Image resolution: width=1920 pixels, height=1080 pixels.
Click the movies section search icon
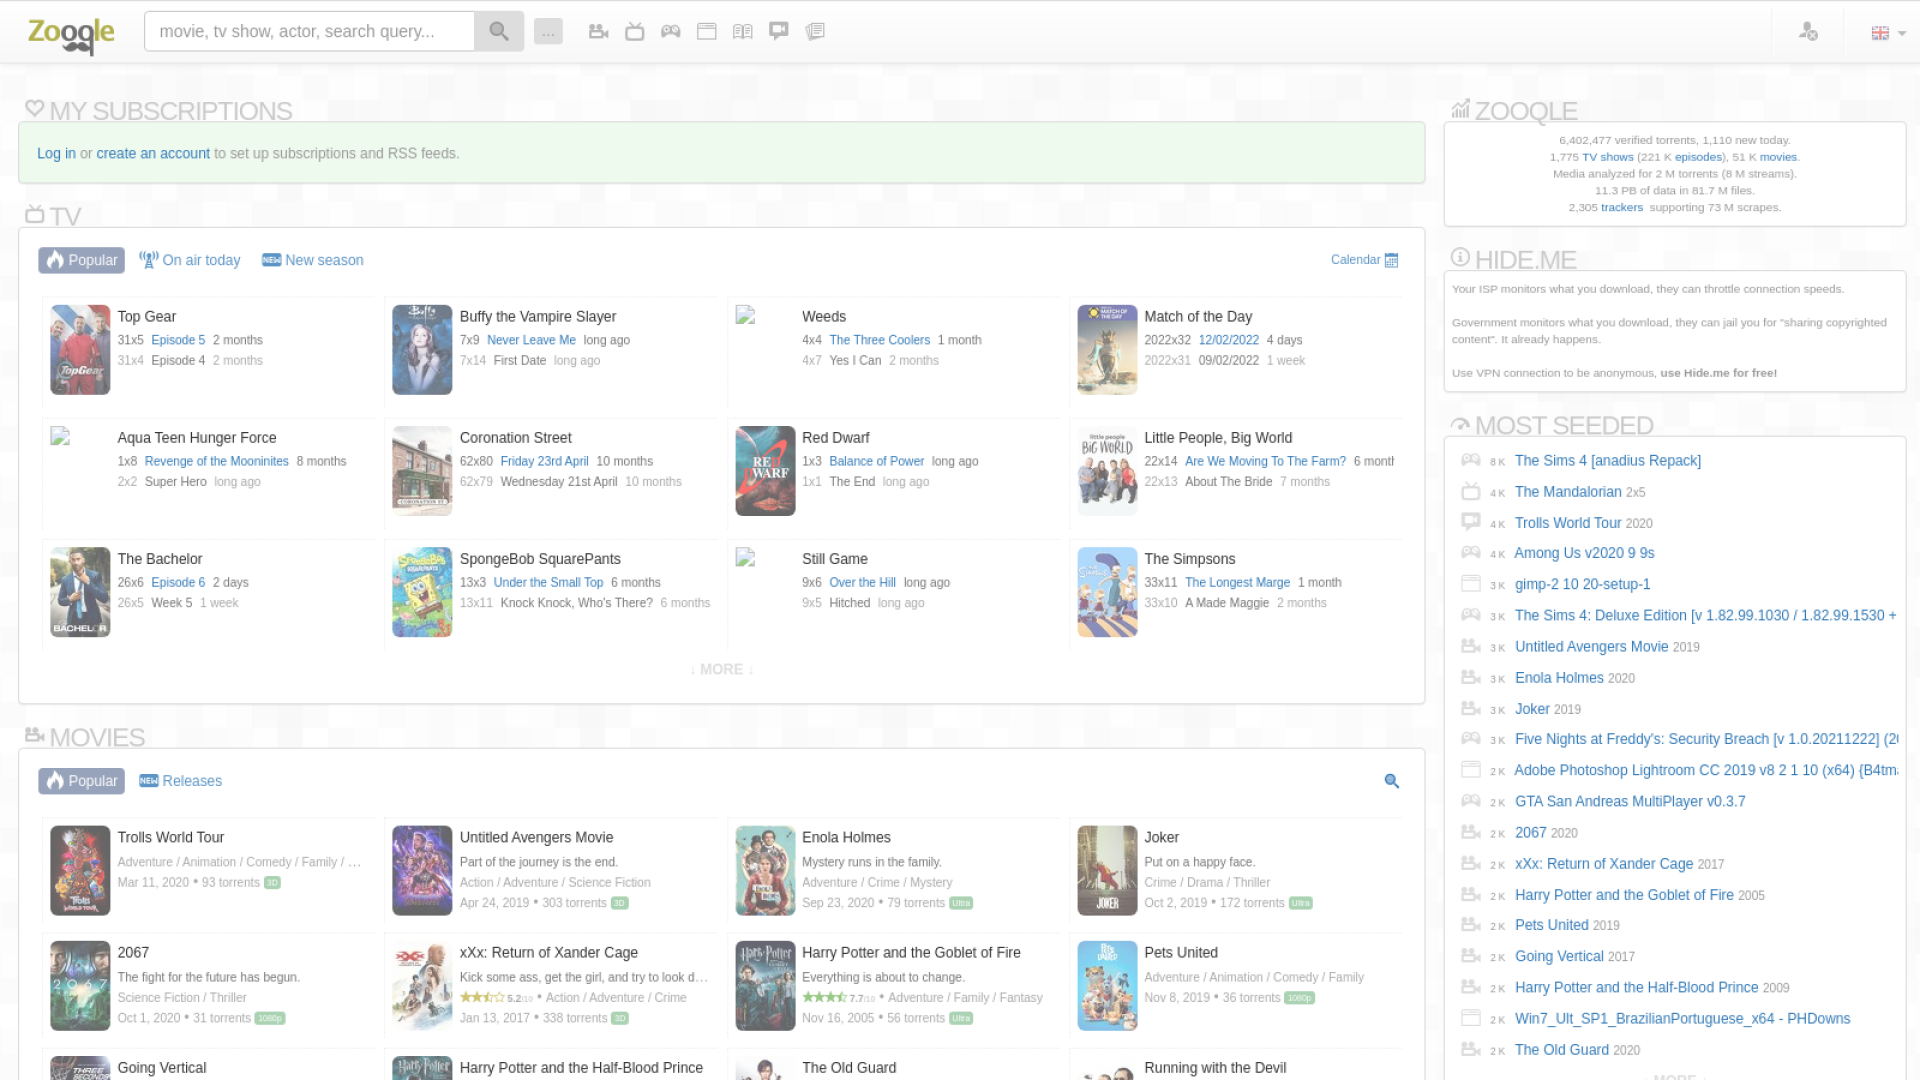[x=1391, y=781]
